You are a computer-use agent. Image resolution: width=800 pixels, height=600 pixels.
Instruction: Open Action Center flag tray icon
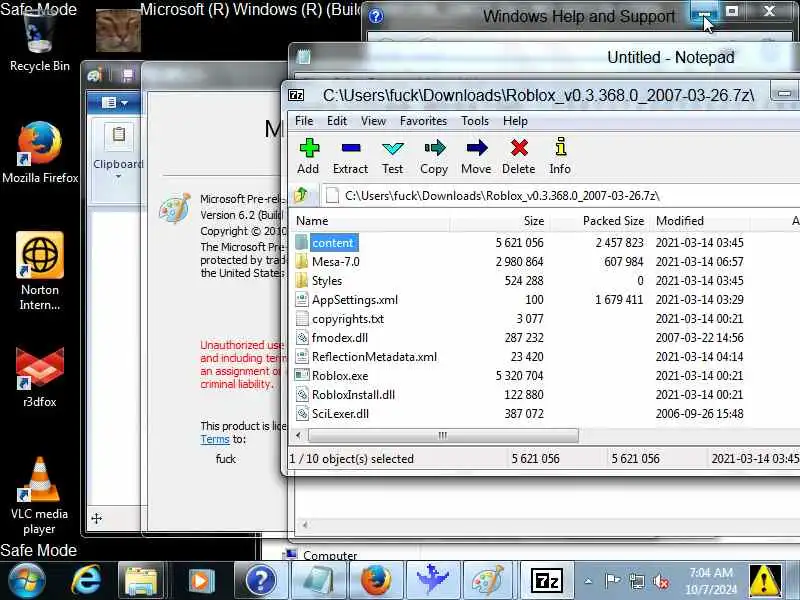[612, 581]
